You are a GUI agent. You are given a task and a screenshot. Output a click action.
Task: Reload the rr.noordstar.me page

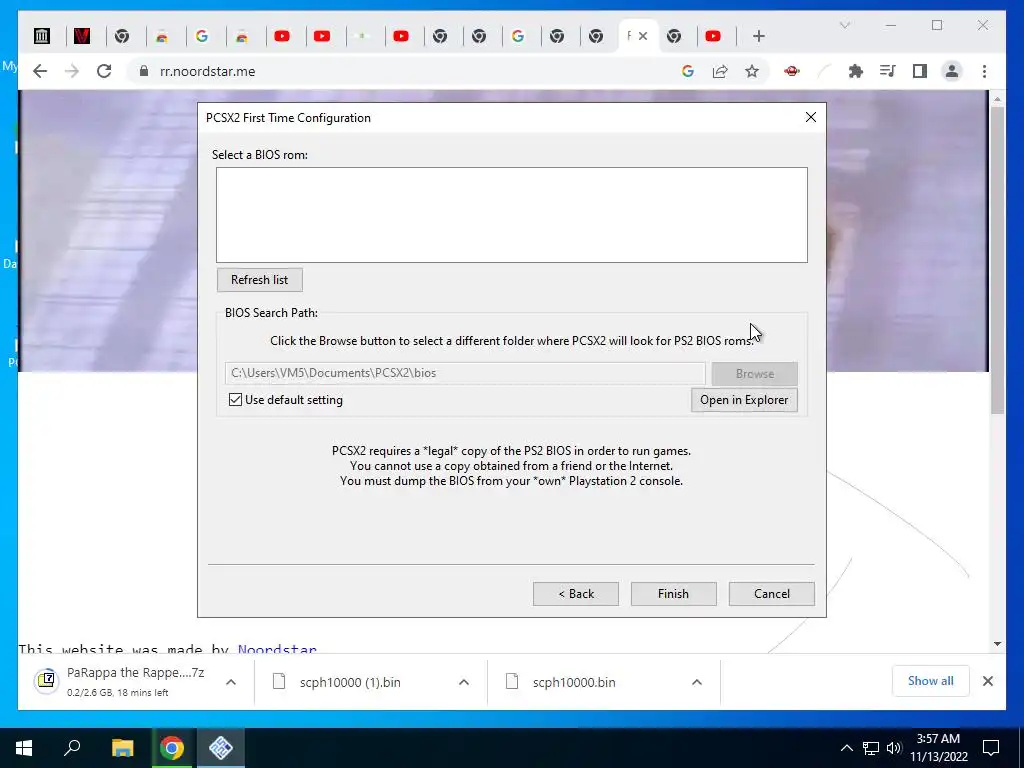click(x=104, y=71)
